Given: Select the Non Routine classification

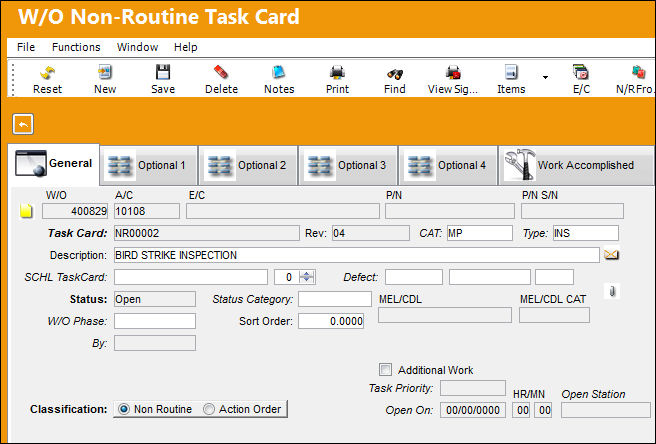Looking at the screenshot, I should (x=124, y=409).
